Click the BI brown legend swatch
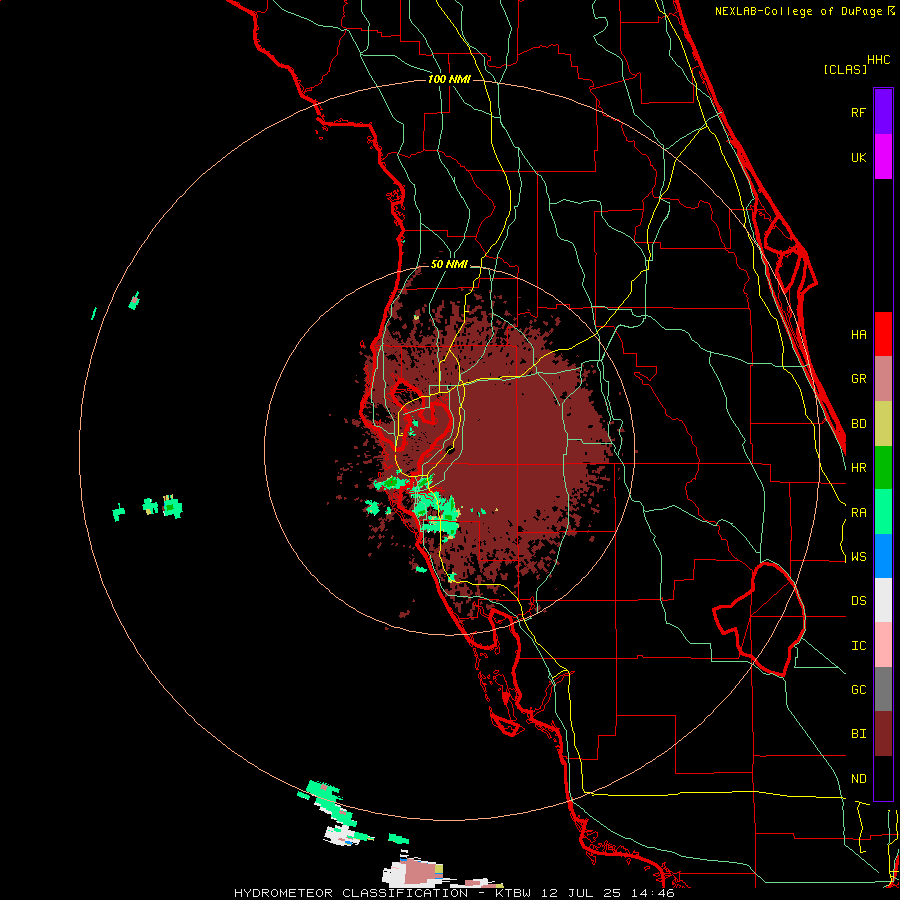900x900 pixels. coord(883,734)
